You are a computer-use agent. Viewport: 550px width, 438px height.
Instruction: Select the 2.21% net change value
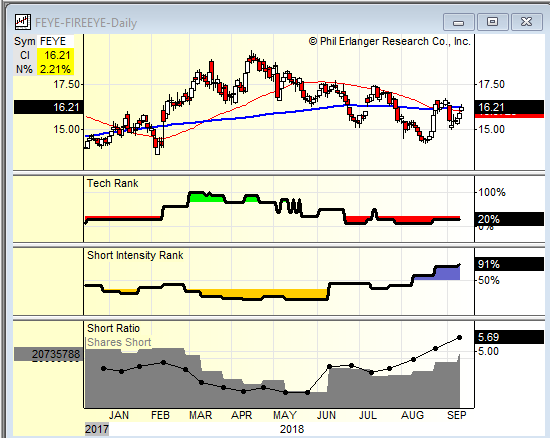(x=55, y=69)
